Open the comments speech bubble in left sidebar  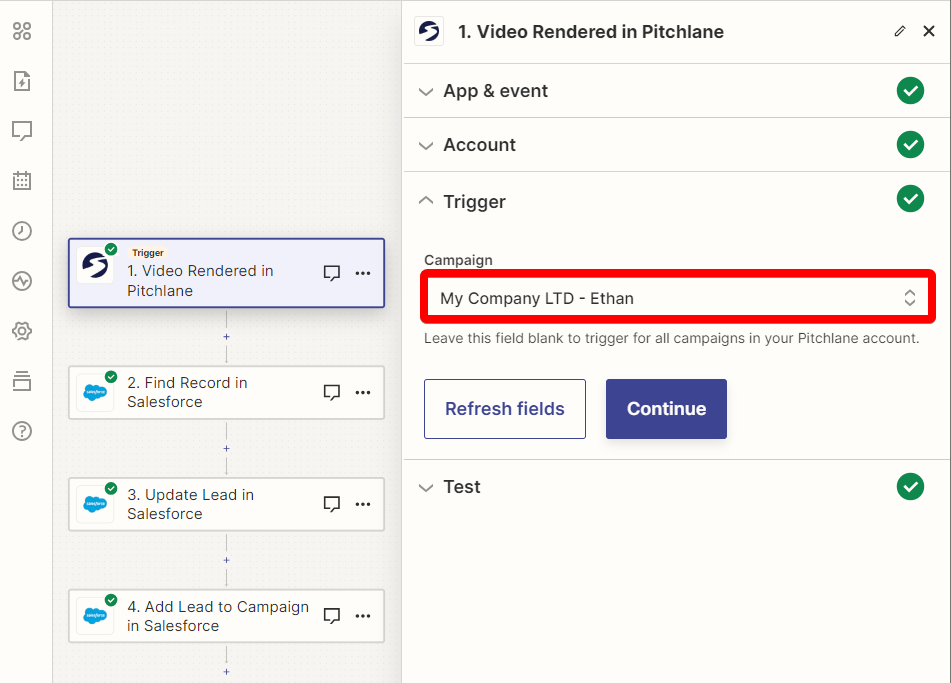(22, 130)
